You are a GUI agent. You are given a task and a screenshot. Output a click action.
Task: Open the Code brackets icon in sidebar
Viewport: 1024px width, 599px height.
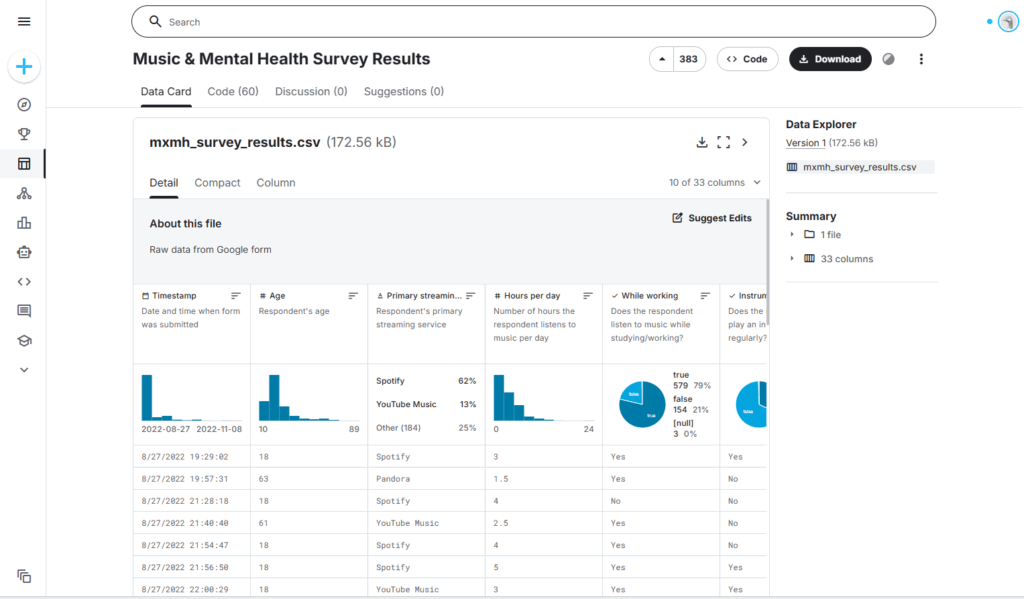pyautogui.click(x=24, y=282)
